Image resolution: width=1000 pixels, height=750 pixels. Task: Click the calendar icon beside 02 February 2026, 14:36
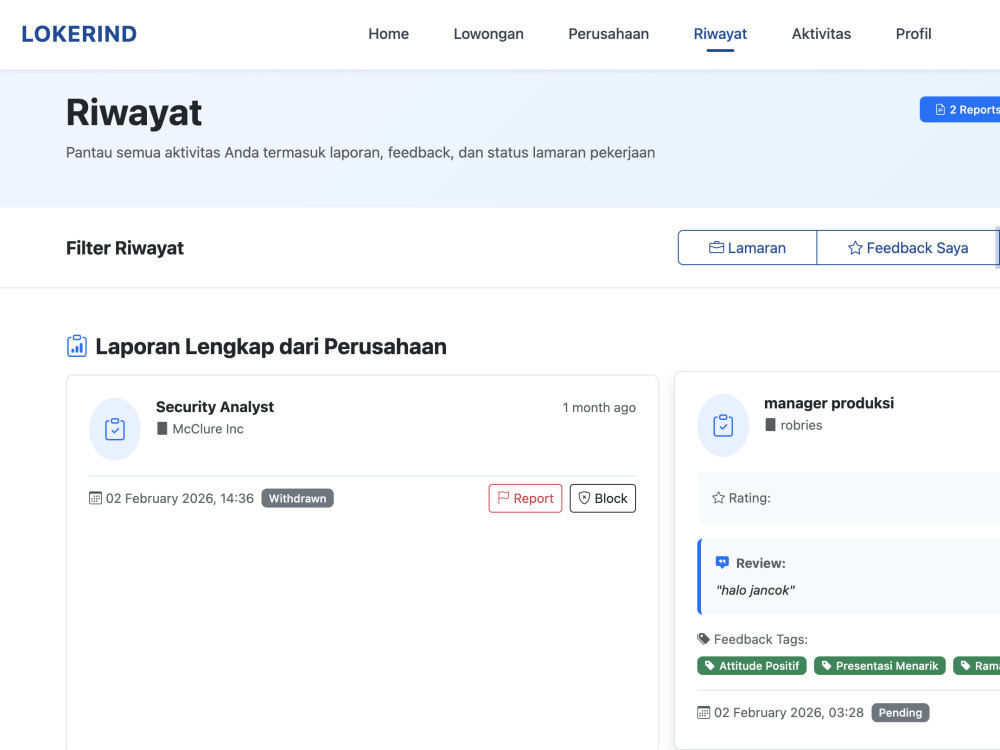click(95, 498)
